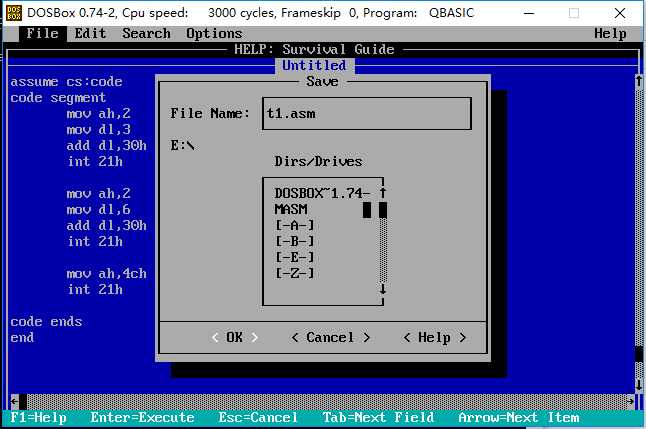The width and height of the screenshot is (646, 429).
Task: Click Tab=Next Field in the status bar
Action: (378, 417)
